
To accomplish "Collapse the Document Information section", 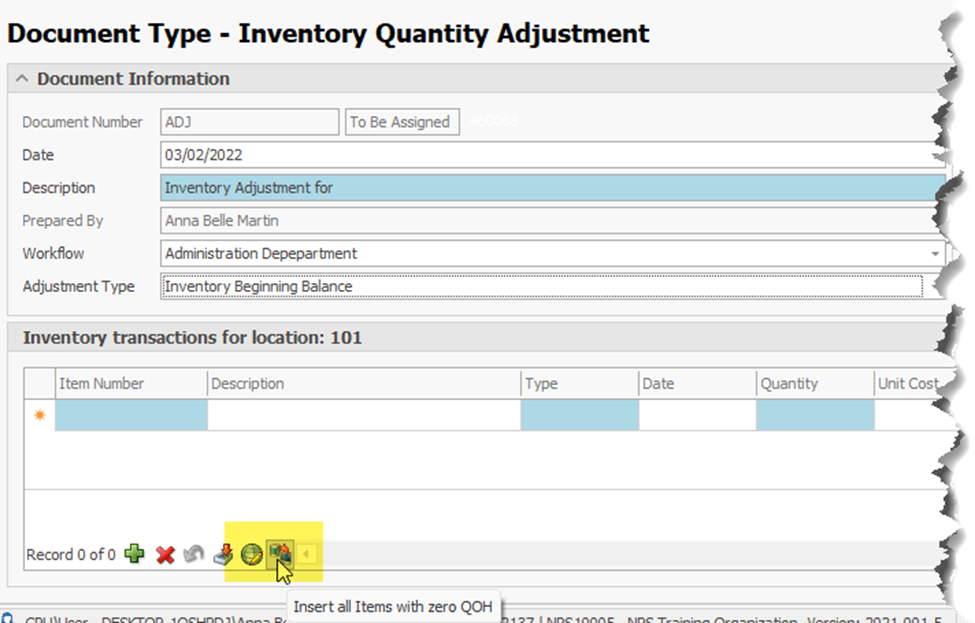I will pos(22,79).
